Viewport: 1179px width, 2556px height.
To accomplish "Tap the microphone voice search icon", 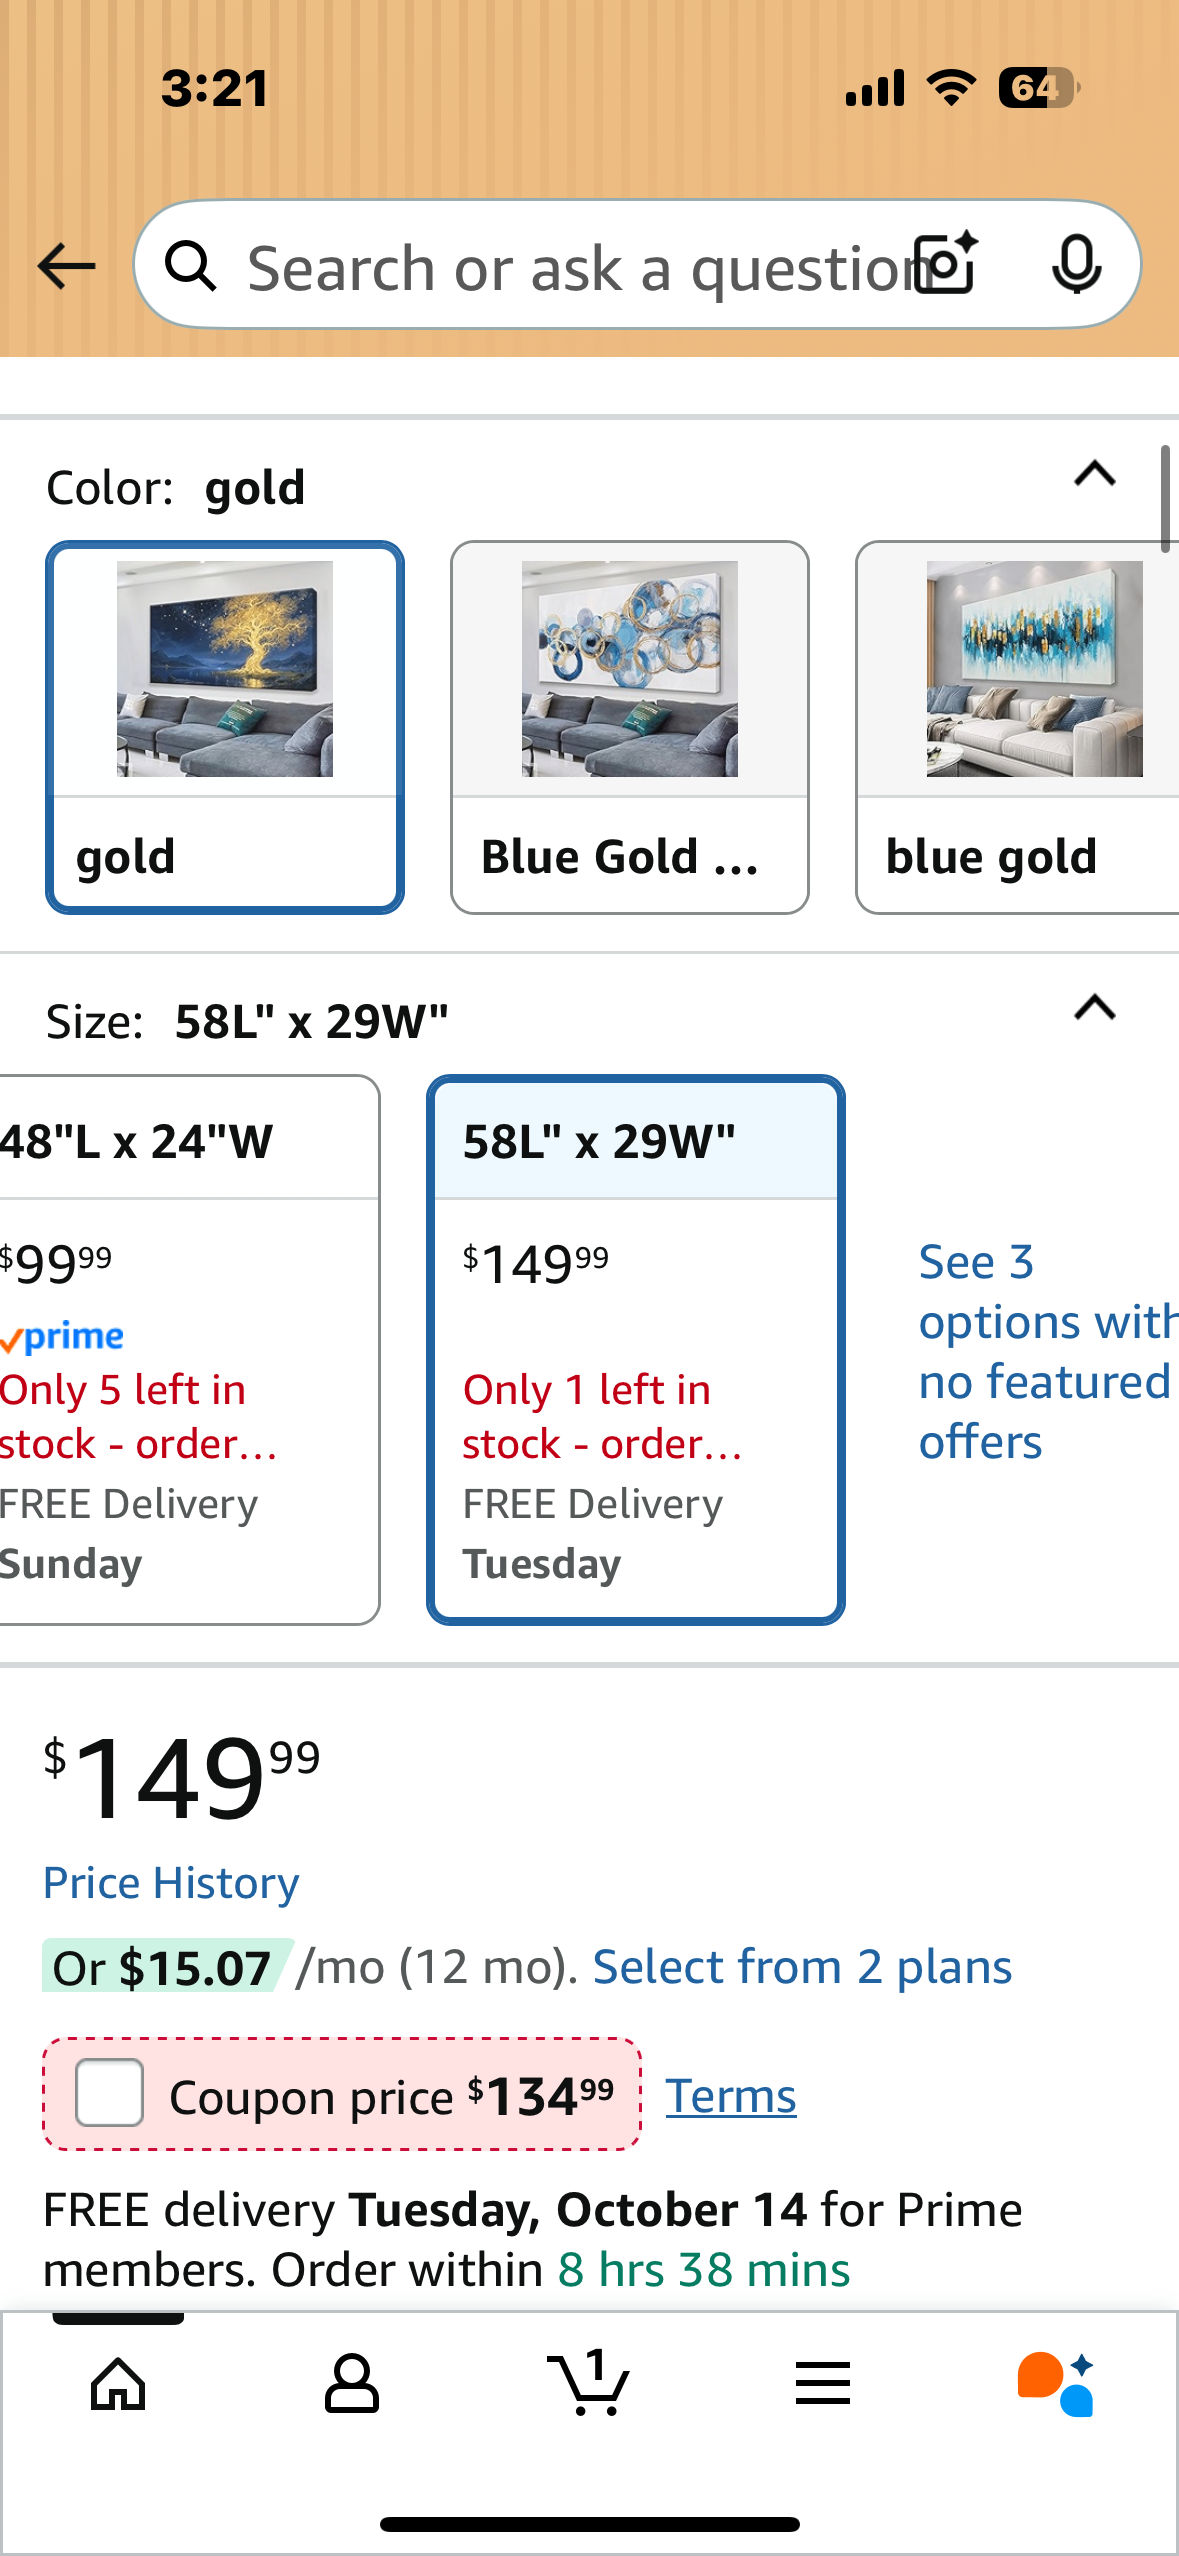I will coord(1076,266).
